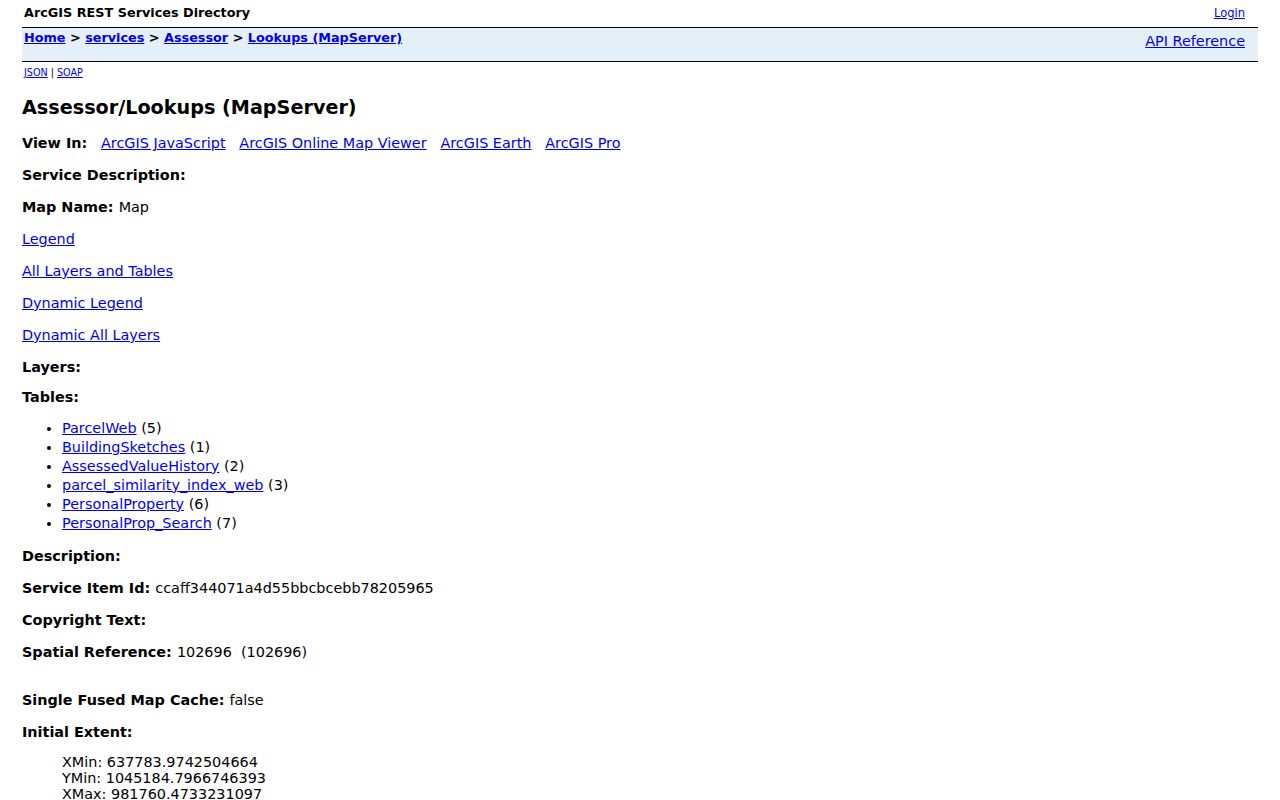Open the PersonalProperty table
This screenshot has height=800, width=1280.
coord(123,504)
